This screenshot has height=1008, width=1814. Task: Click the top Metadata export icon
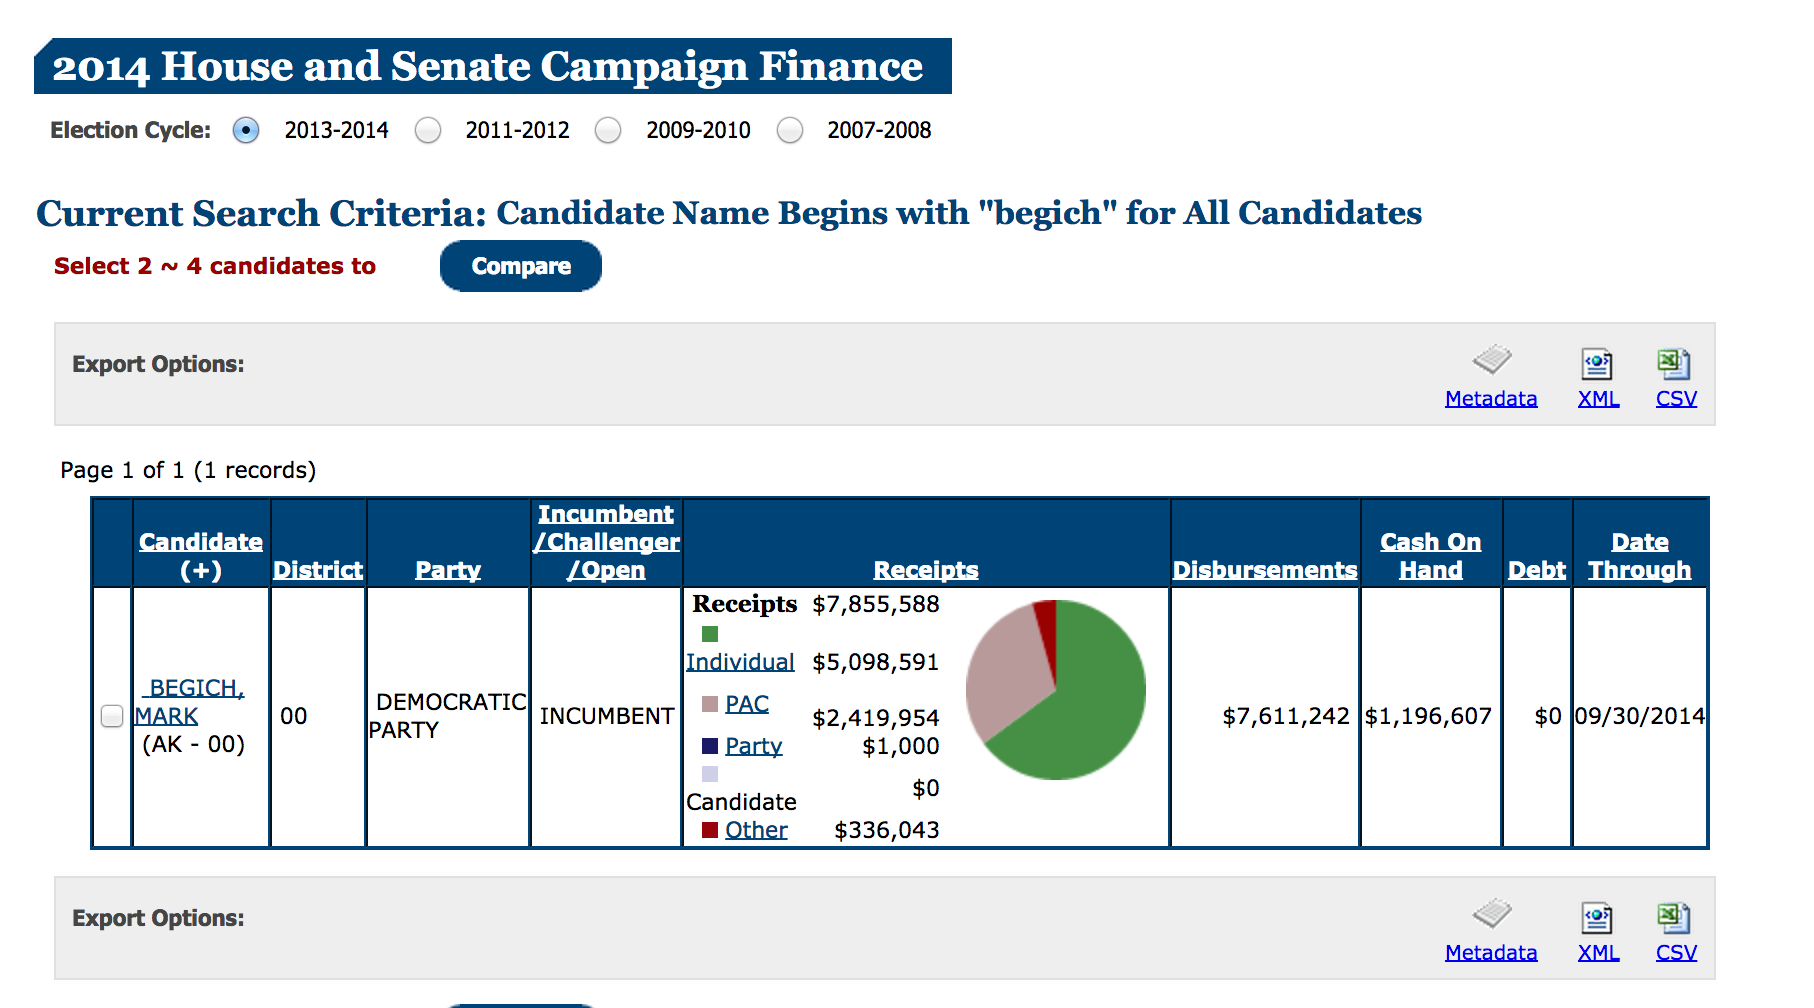(1491, 360)
